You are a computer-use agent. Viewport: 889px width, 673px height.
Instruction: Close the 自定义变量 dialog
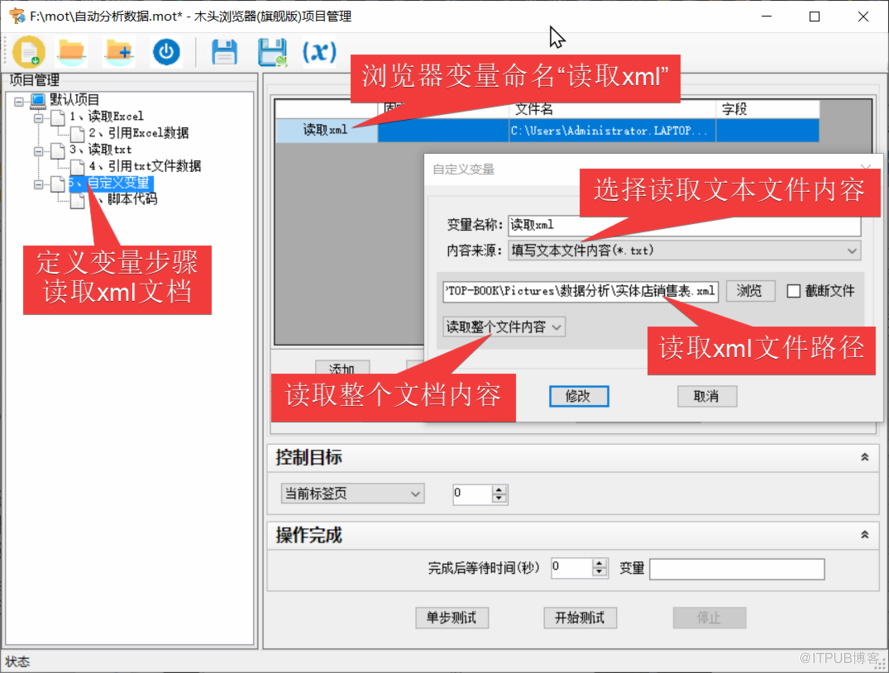click(x=865, y=168)
